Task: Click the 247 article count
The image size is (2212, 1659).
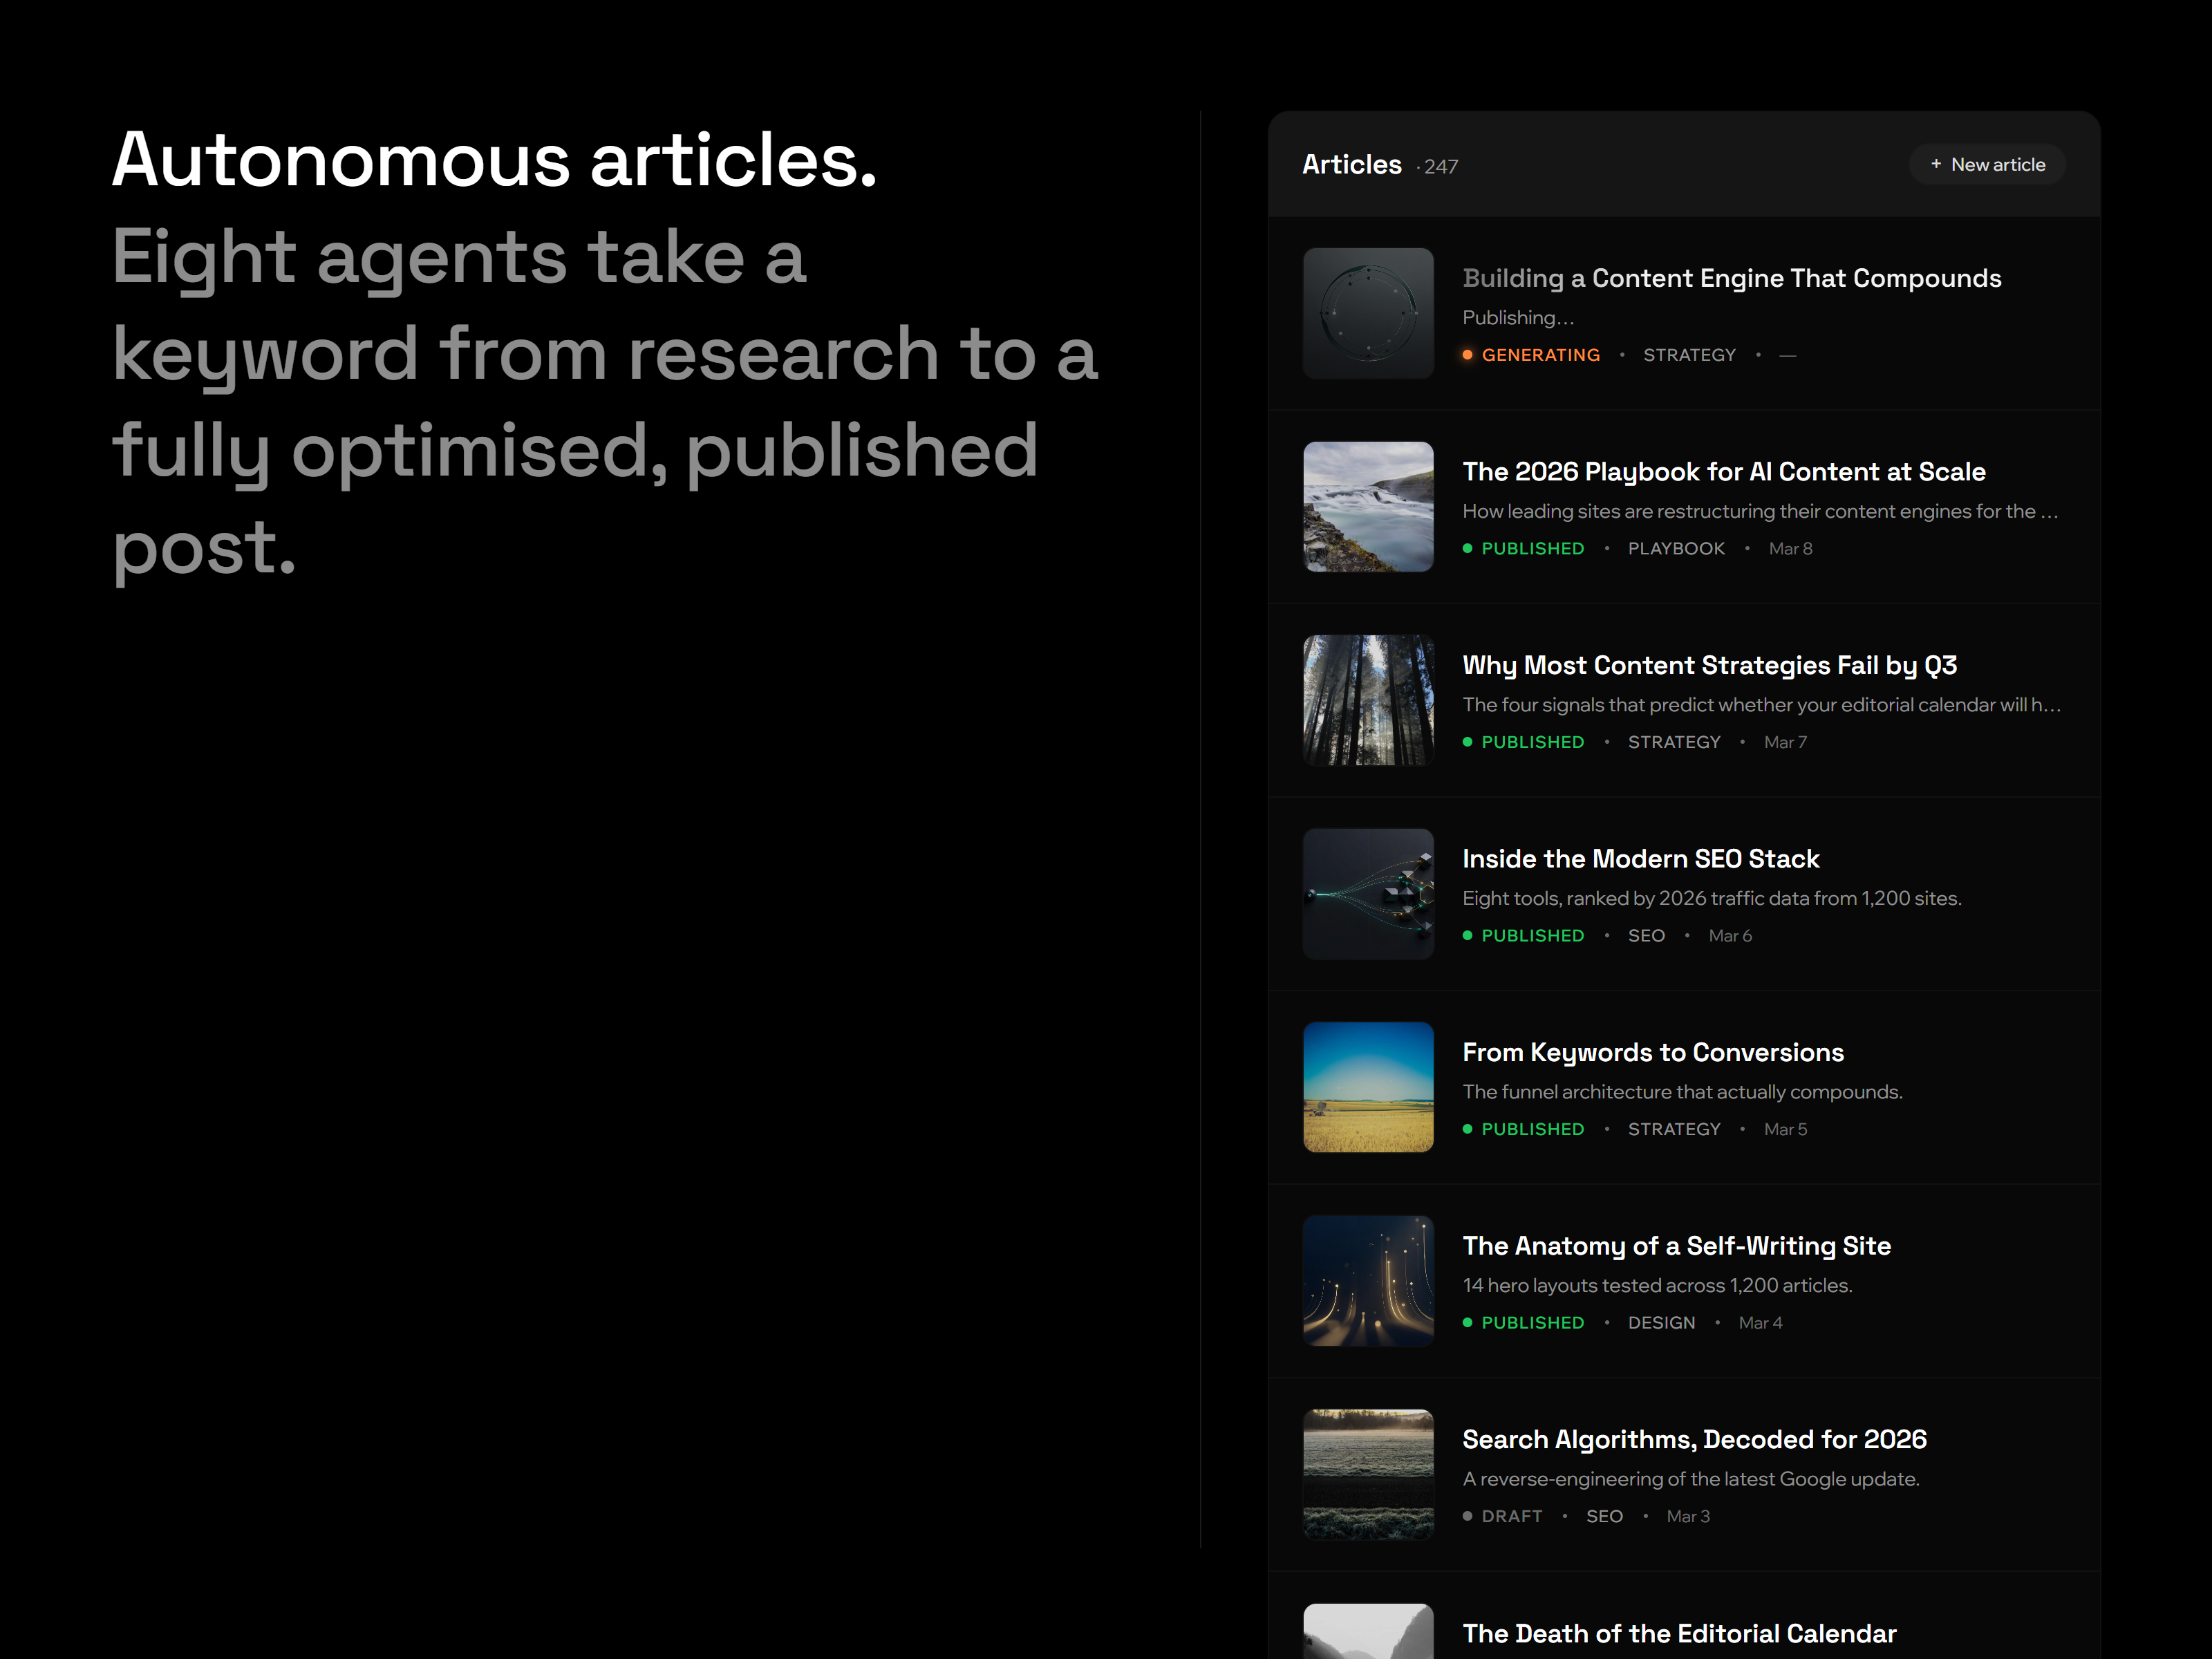Action: (1441, 167)
